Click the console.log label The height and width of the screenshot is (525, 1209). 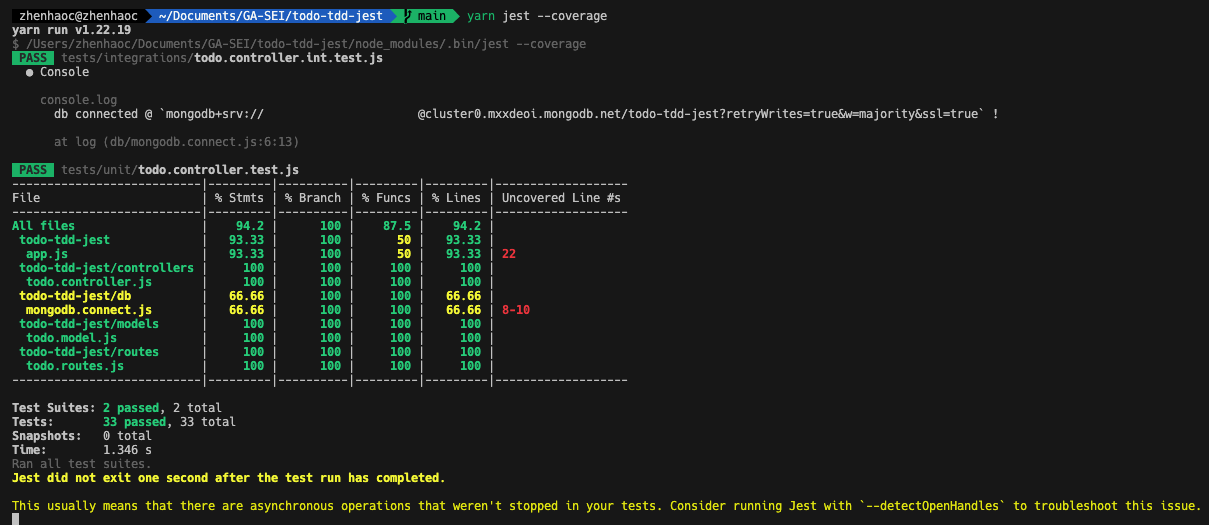point(79,100)
